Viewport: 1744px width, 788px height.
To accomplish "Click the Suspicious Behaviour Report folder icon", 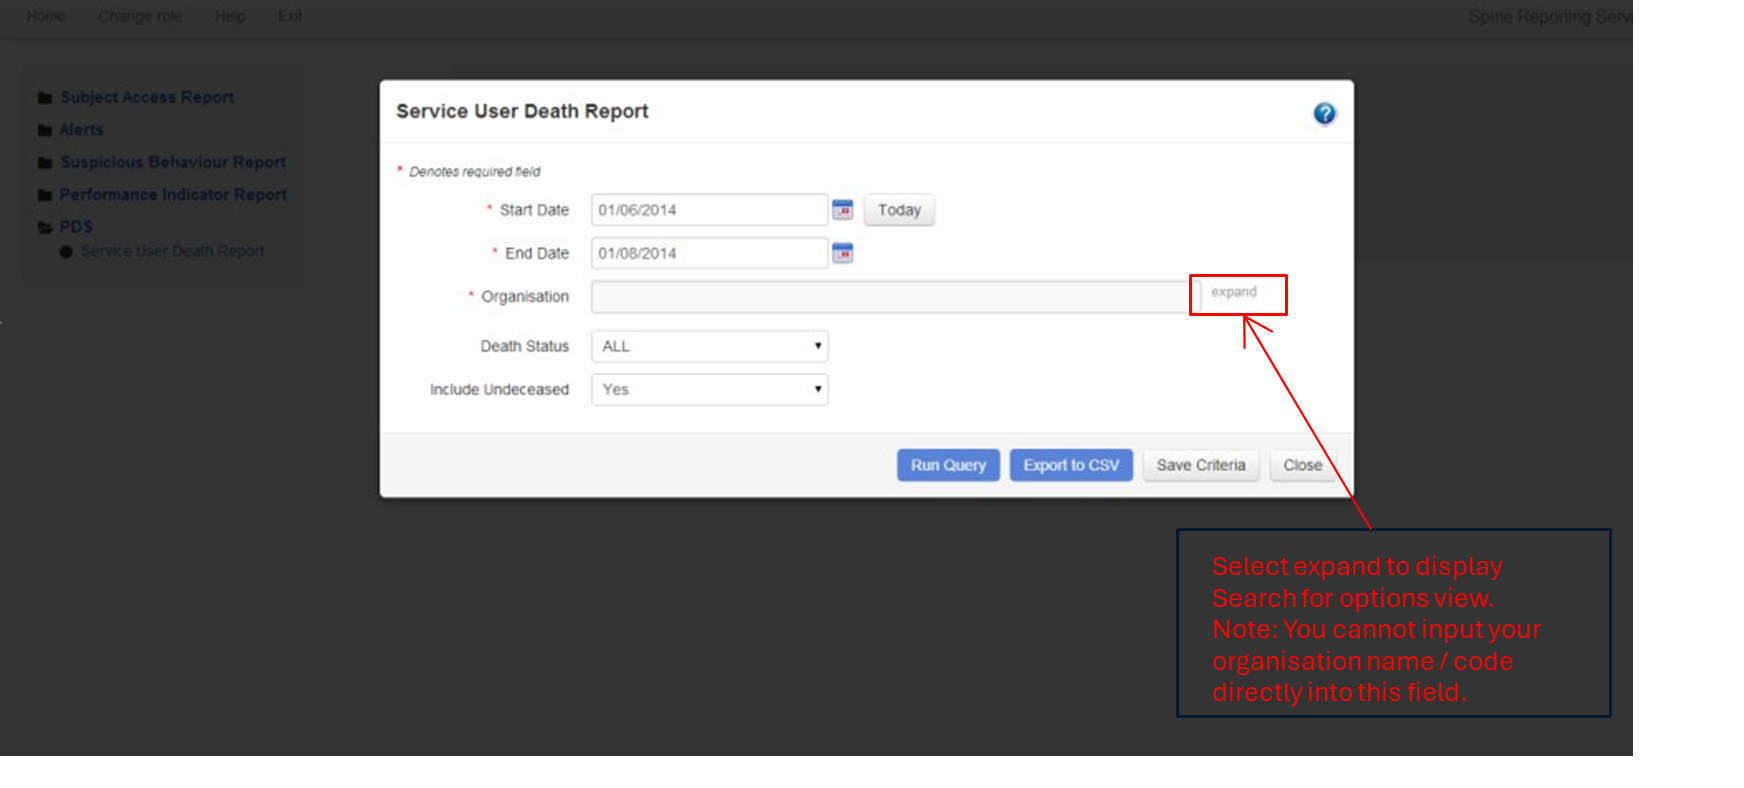I will pos(45,163).
